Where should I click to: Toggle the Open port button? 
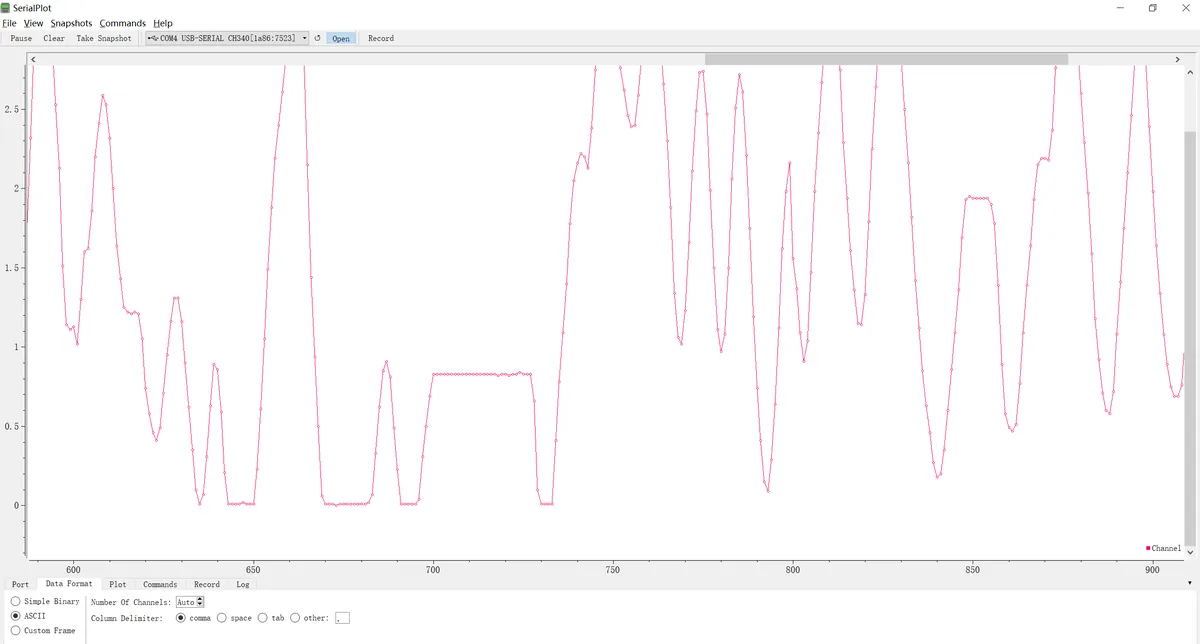point(341,38)
